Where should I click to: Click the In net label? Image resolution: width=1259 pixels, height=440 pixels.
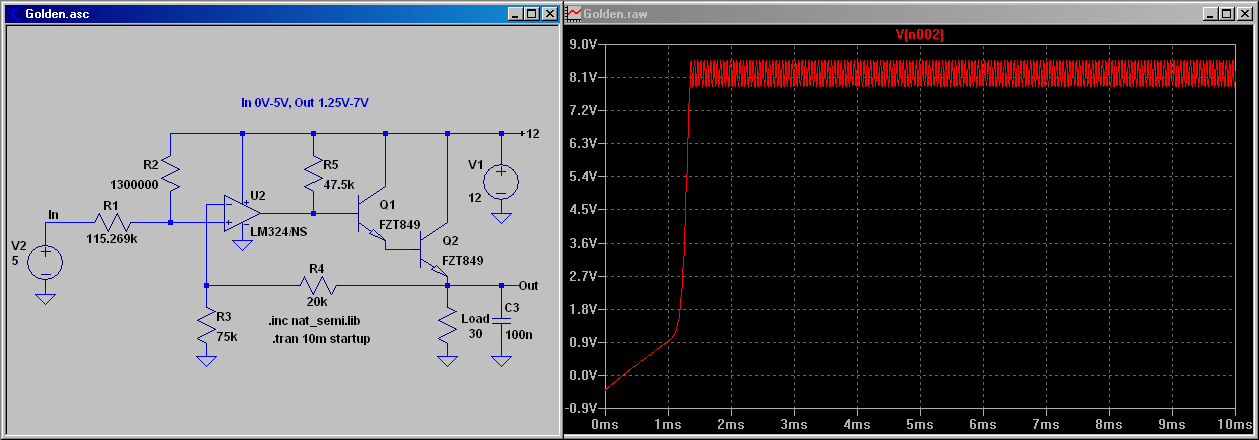click(x=53, y=214)
